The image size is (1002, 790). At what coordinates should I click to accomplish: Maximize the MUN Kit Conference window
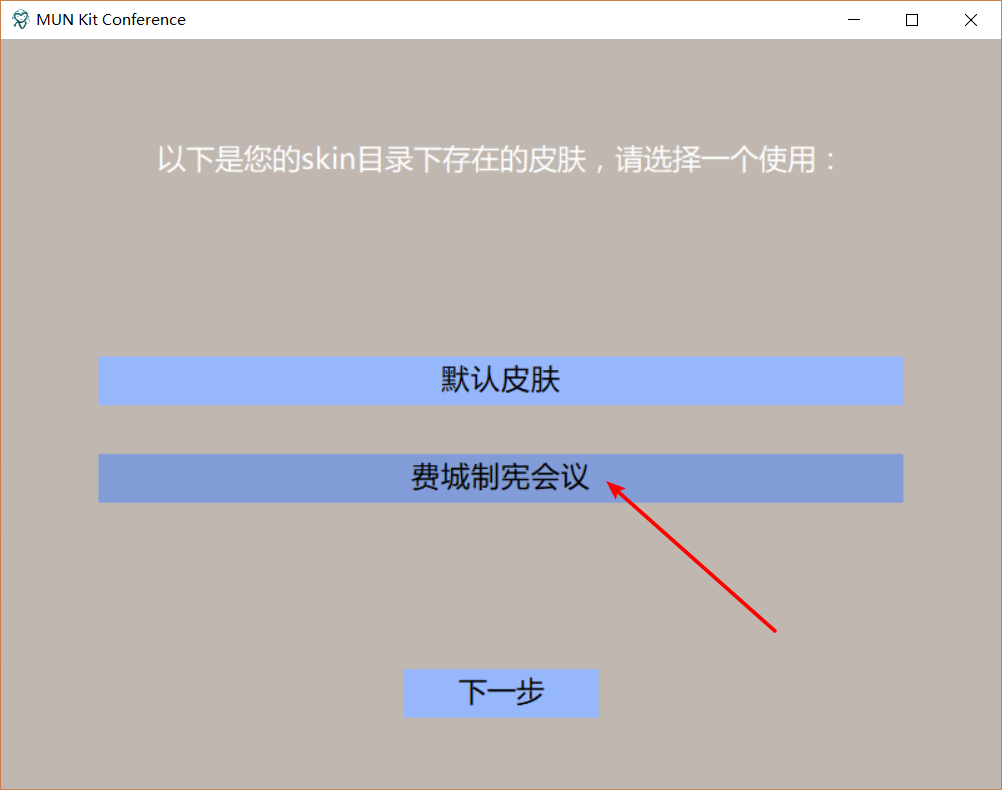coord(911,19)
